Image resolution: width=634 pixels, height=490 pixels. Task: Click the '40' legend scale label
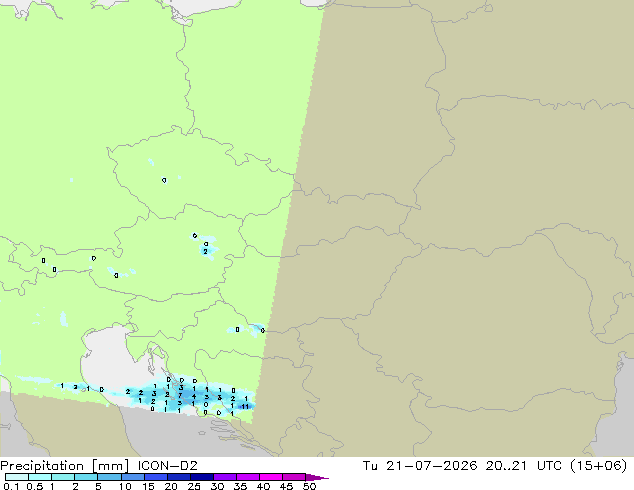tap(263, 486)
